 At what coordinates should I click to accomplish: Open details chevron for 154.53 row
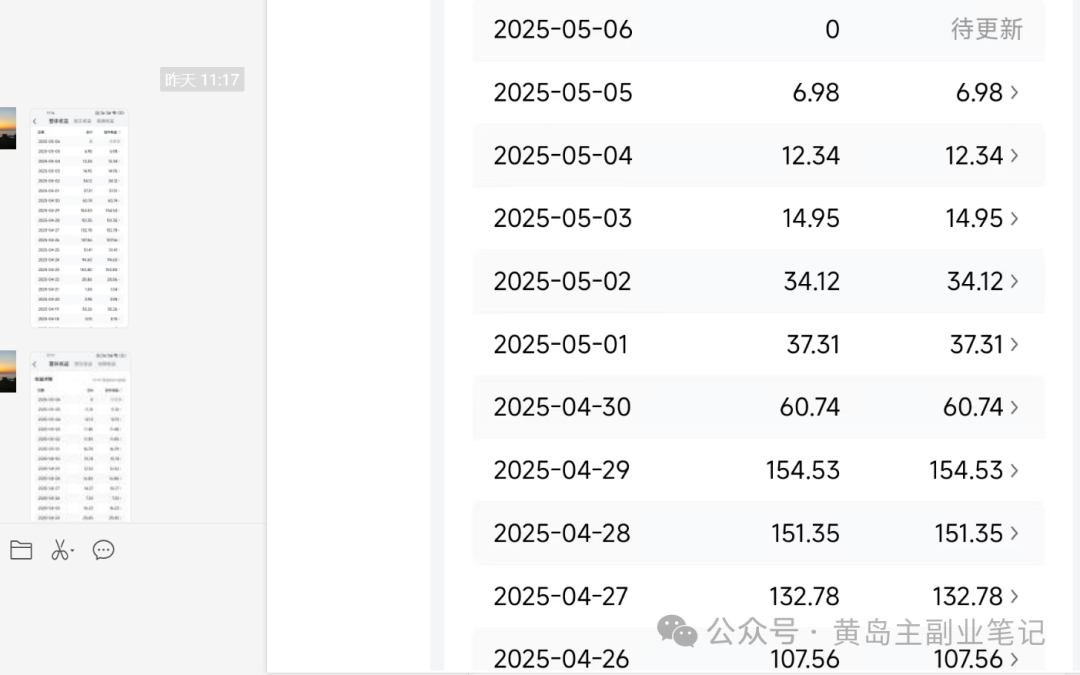[1014, 470]
